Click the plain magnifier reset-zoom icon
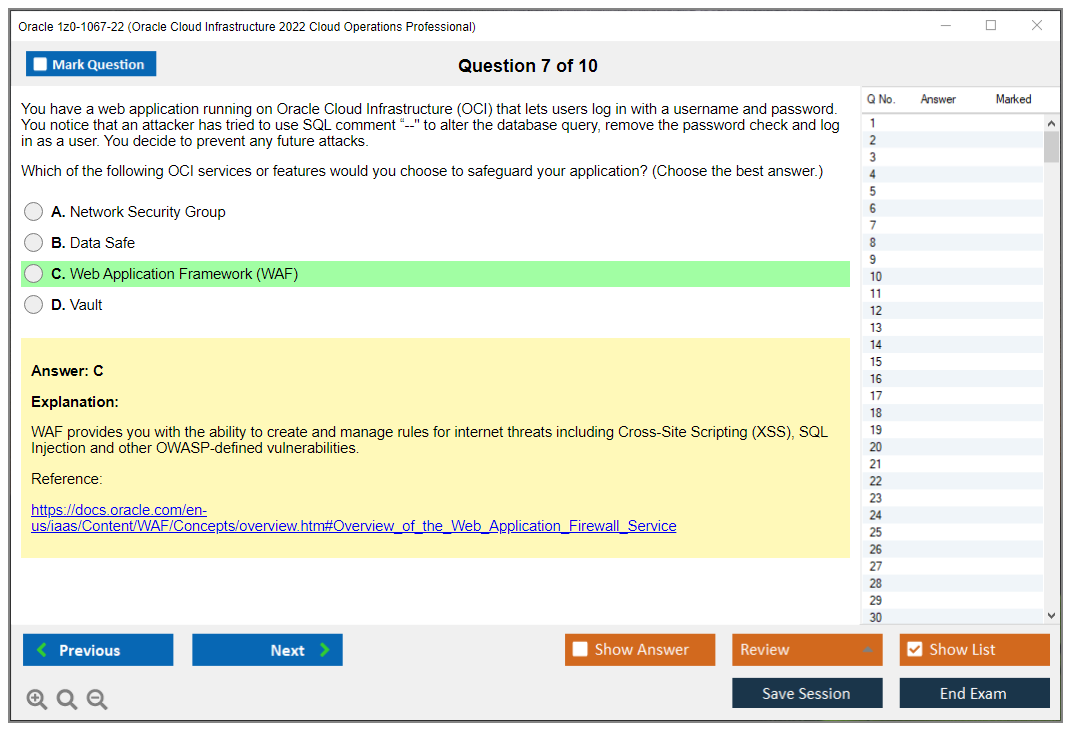 coord(67,699)
